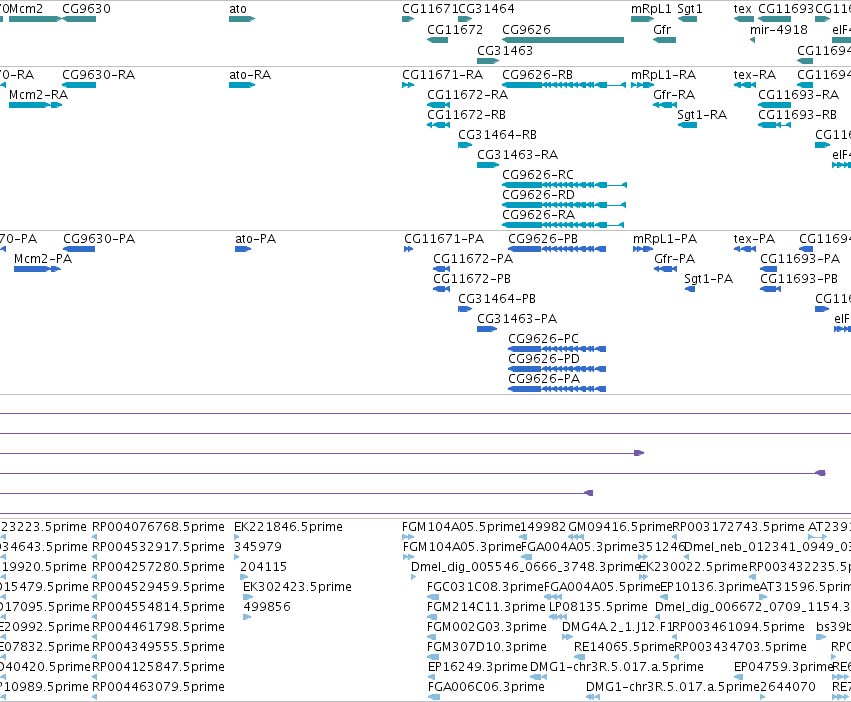
Task: Select the tex-PA protein label
Action: pos(754,239)
